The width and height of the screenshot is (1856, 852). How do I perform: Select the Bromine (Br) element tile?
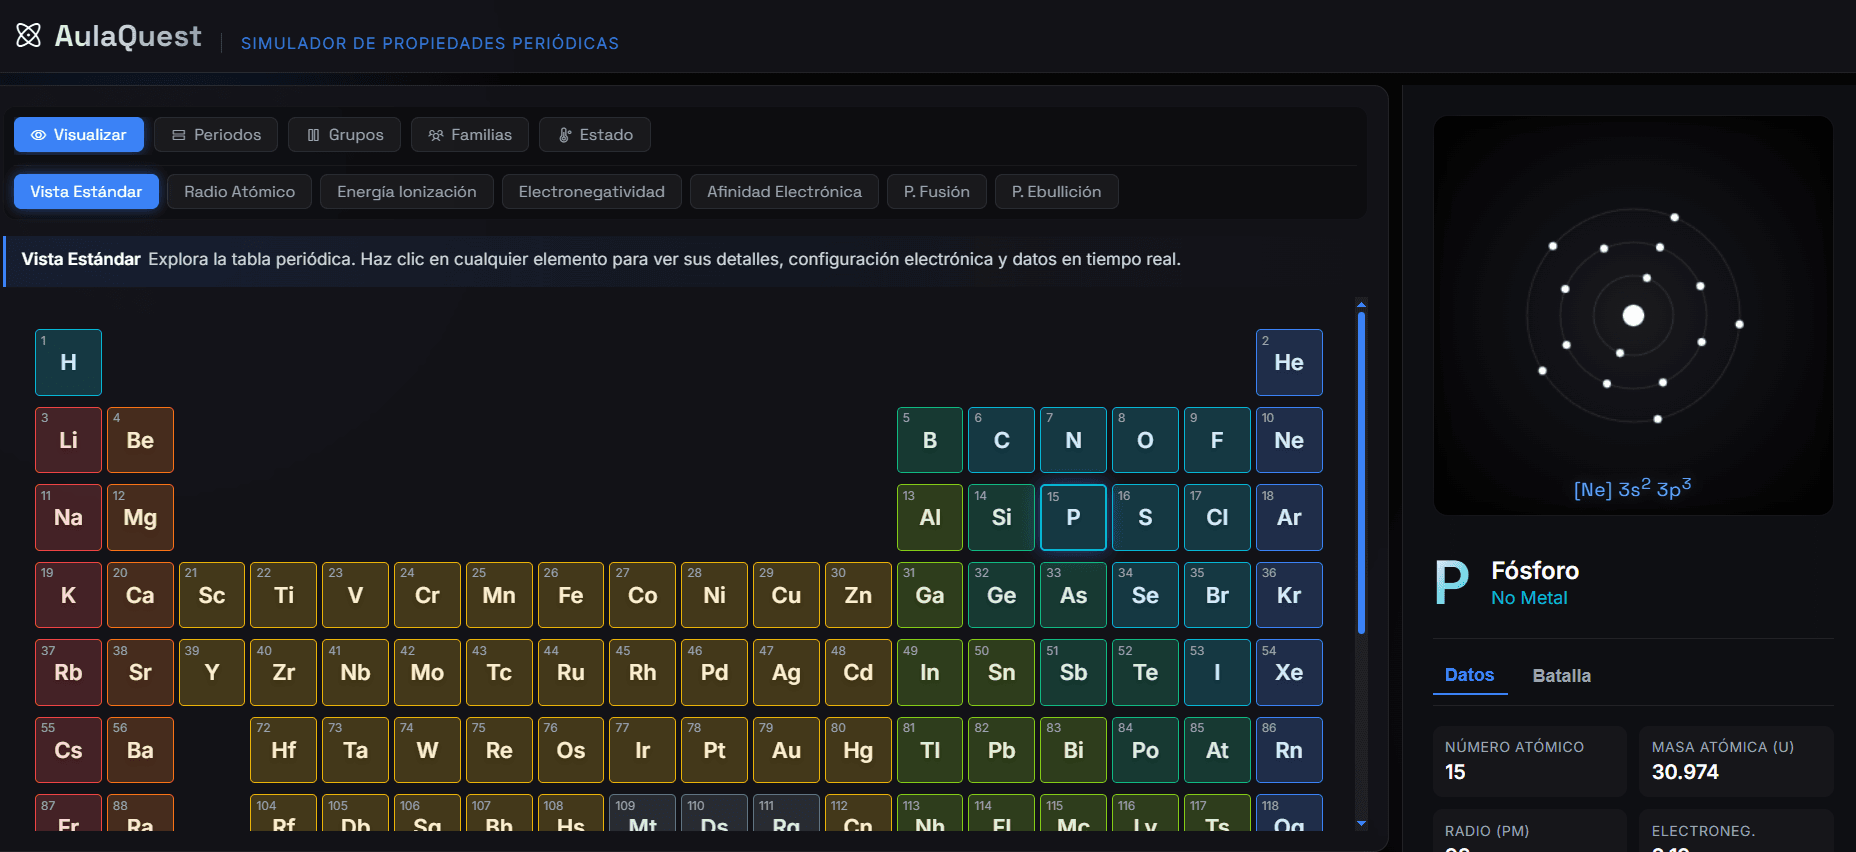1217,595
